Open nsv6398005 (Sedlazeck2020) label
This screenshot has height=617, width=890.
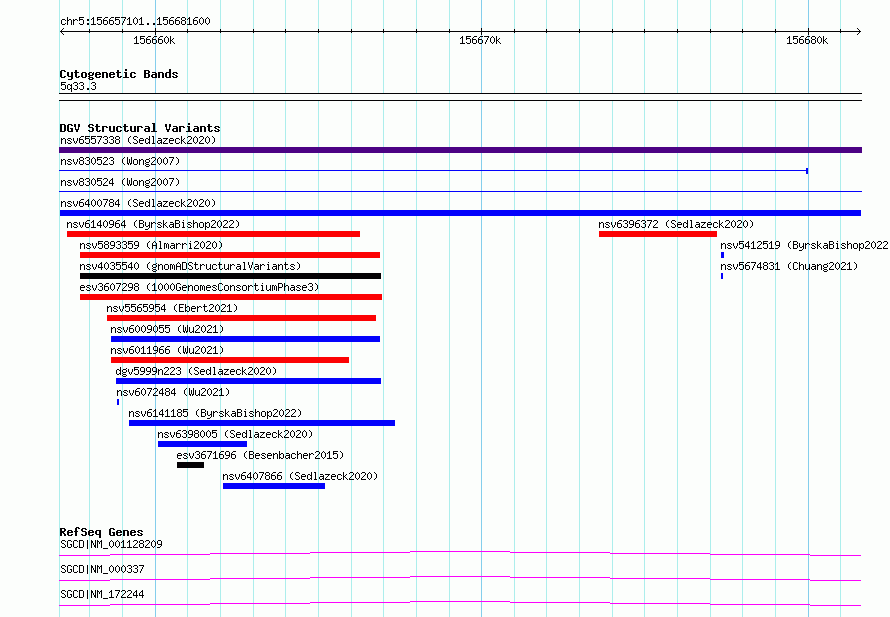point(235,434)
